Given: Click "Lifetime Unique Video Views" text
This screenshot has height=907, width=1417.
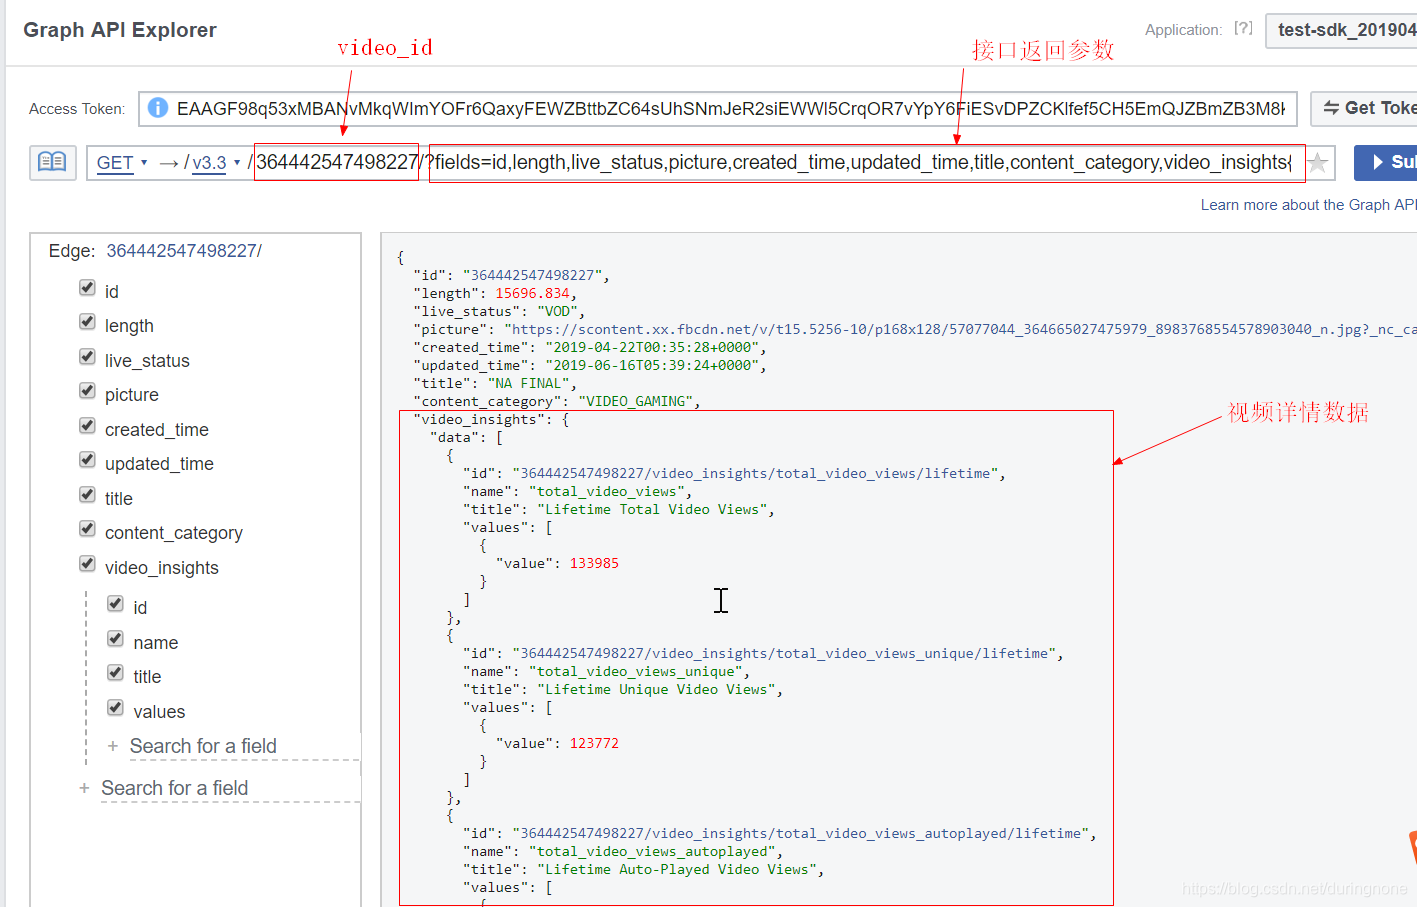Looking at the screenshot, I should (656, 689).
